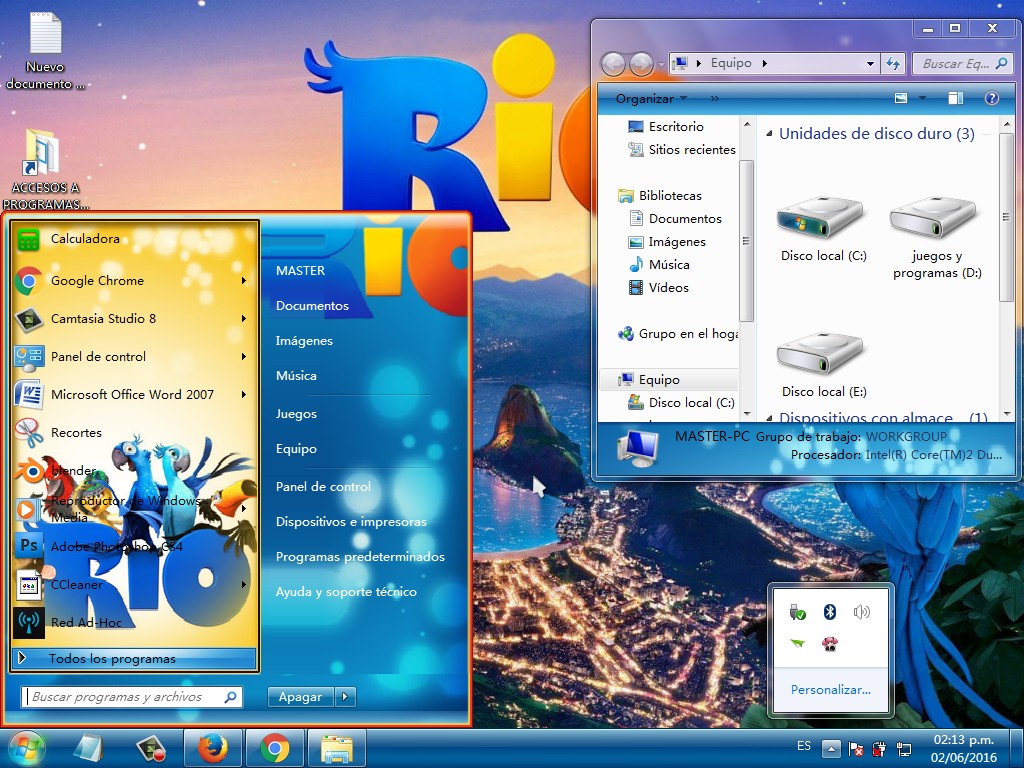Launch blender from Start menu
The image size is (1024, 768).
pos(134,470)
